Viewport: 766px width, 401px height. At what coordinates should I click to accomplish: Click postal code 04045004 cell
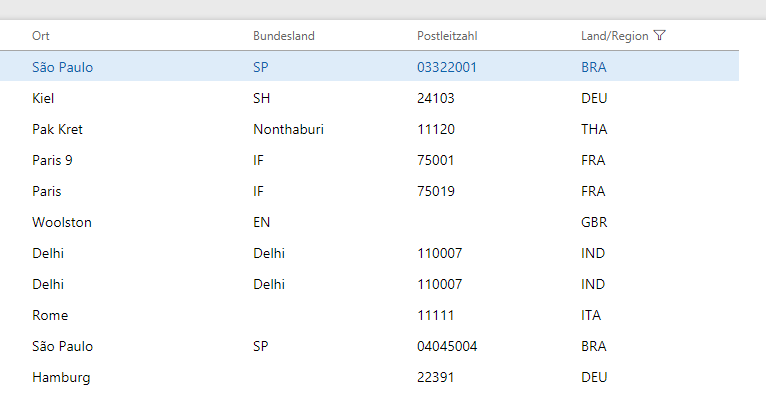click(x=446, y=347)
